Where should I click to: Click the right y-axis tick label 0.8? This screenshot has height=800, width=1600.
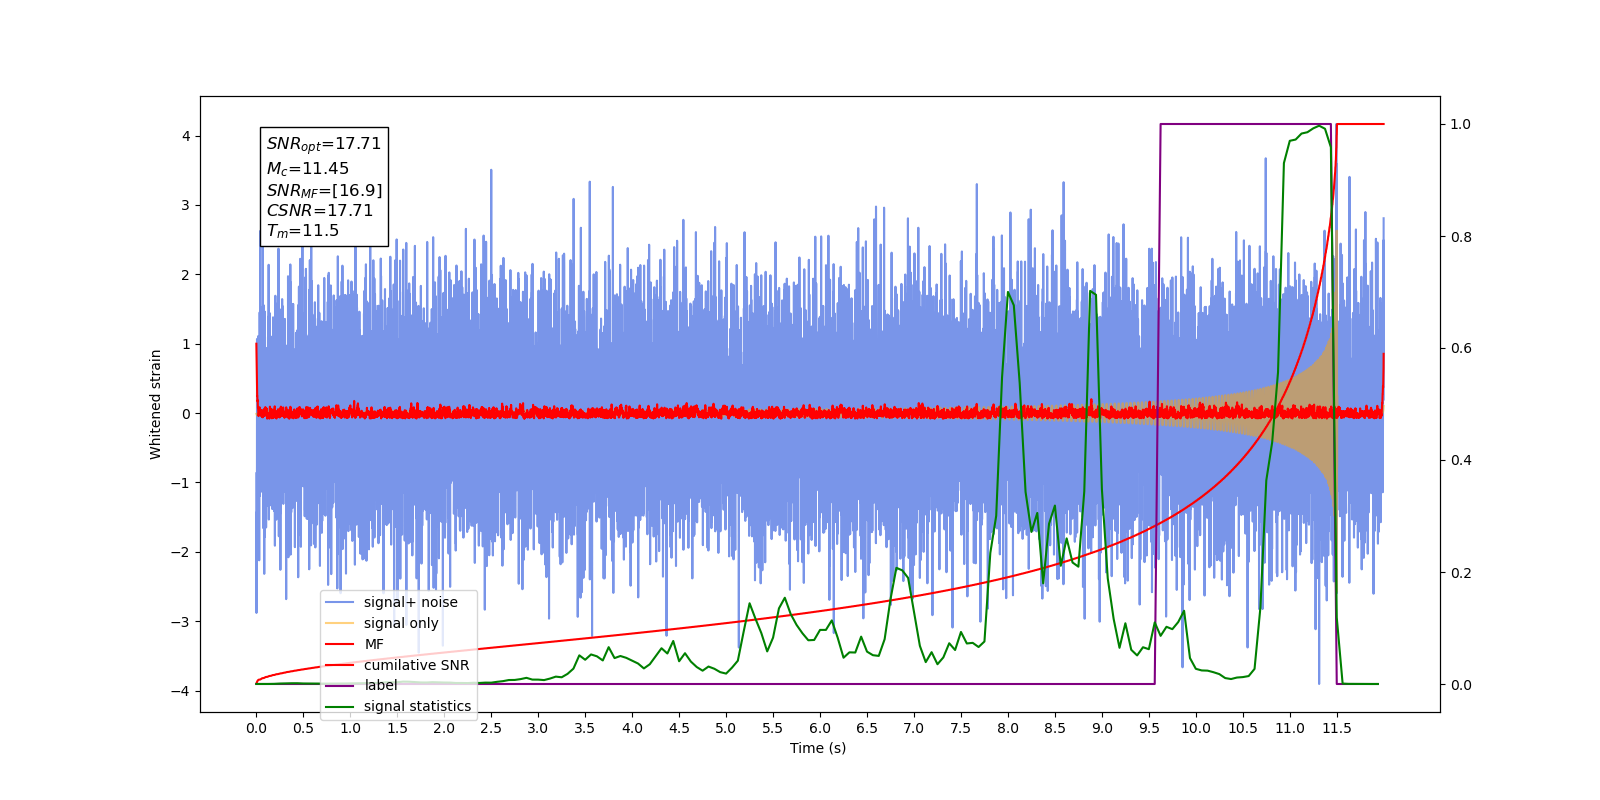(1461, 237)
